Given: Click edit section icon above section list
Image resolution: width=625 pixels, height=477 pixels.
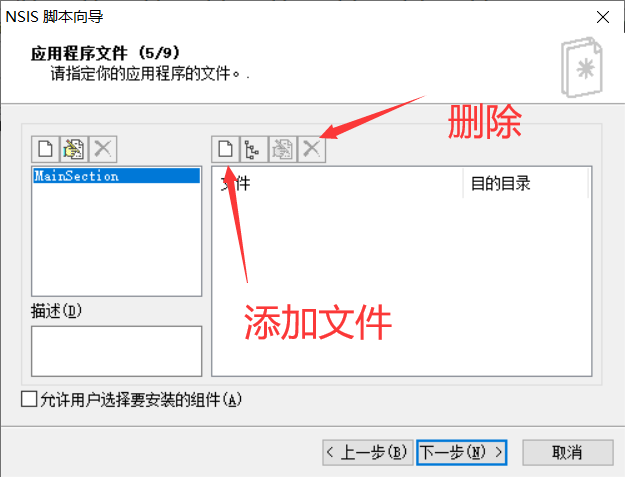Looking at the screenshot, I should pyautogui.click(x=74, y=149).
